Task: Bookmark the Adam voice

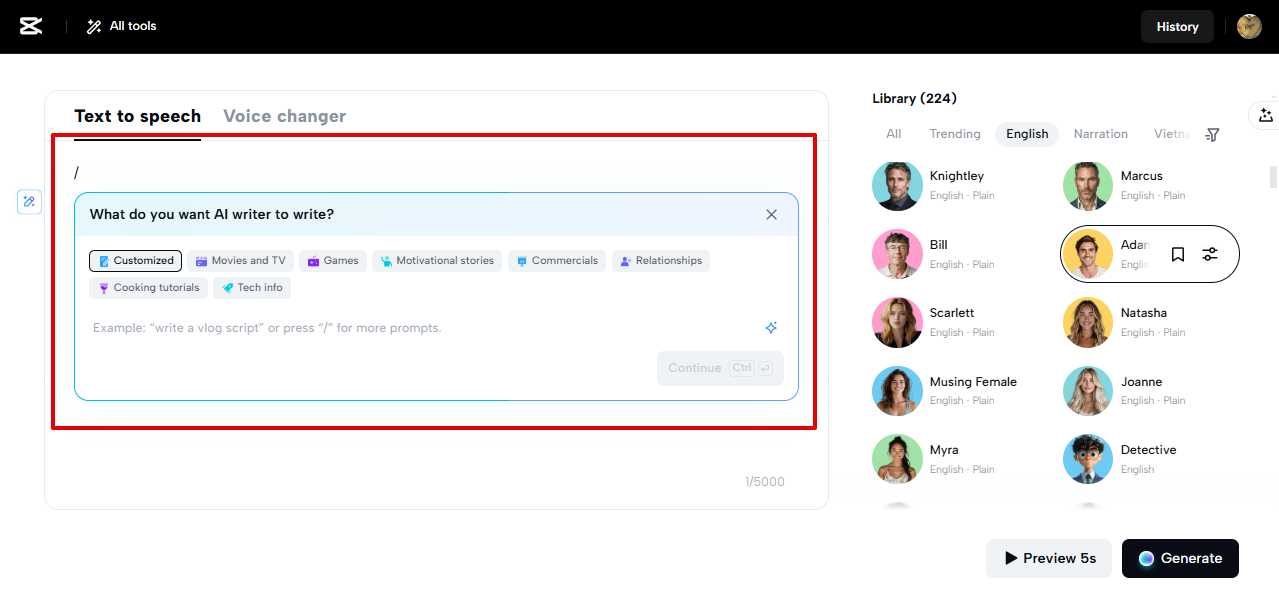Action: [x=1178, y=254]
